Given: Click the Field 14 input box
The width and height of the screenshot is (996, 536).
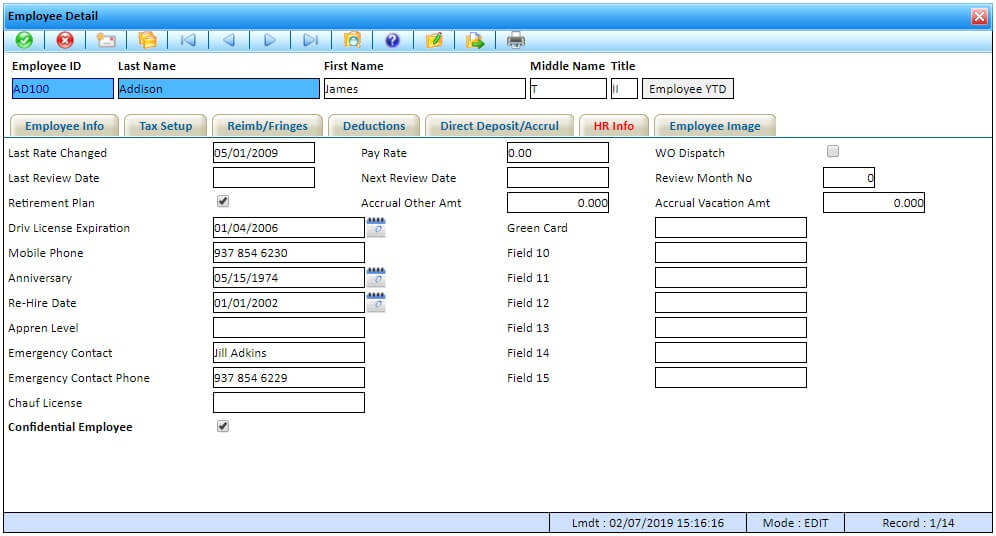Looking at the screenshot, I should pyautogui.click(x=731, y=352).
